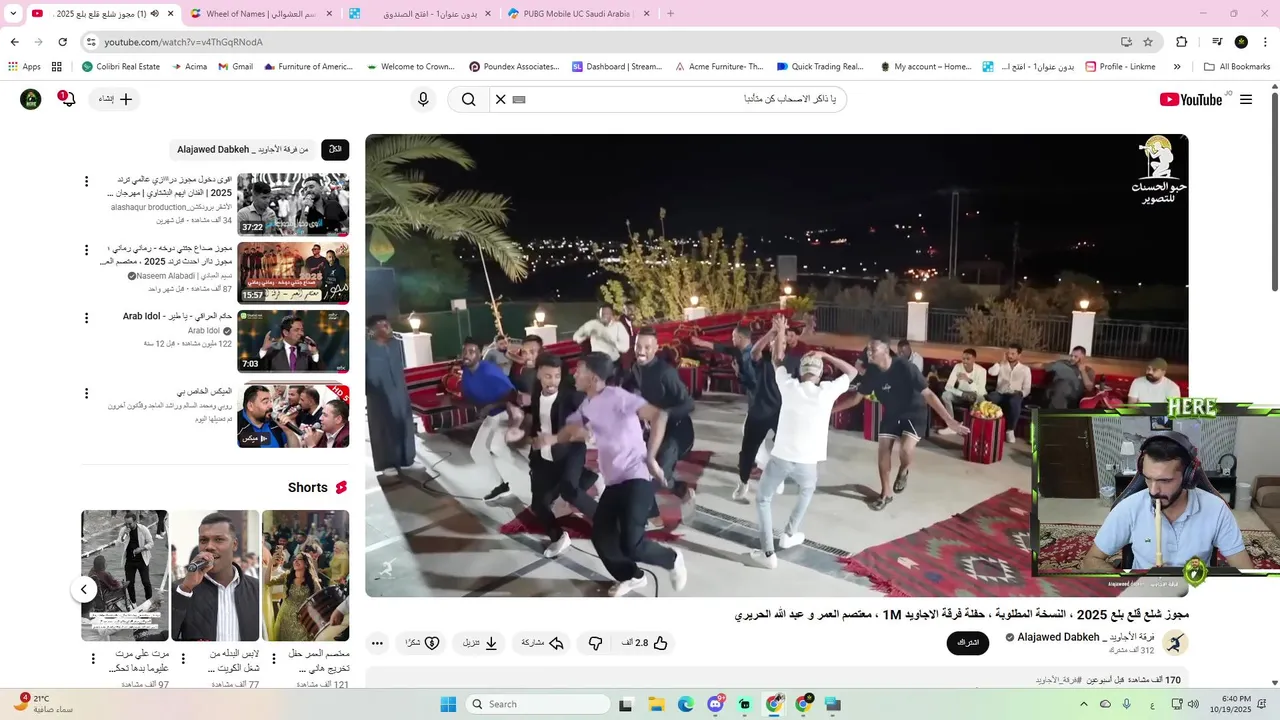Open the Arab Idol 7:03 video thumbnail

coord(293,341)
